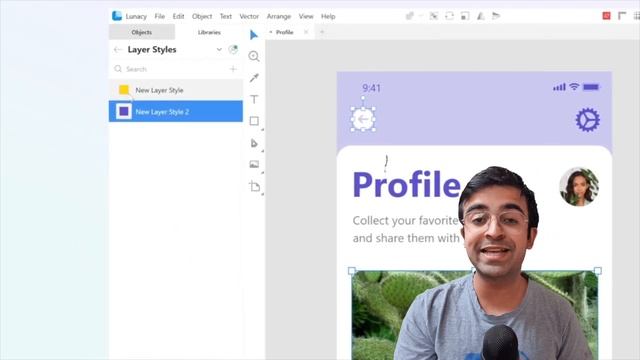Image resolution: width=640 pixels, height=360 pixels.
Task: Open the Edit menu
Action: point(178,16)
